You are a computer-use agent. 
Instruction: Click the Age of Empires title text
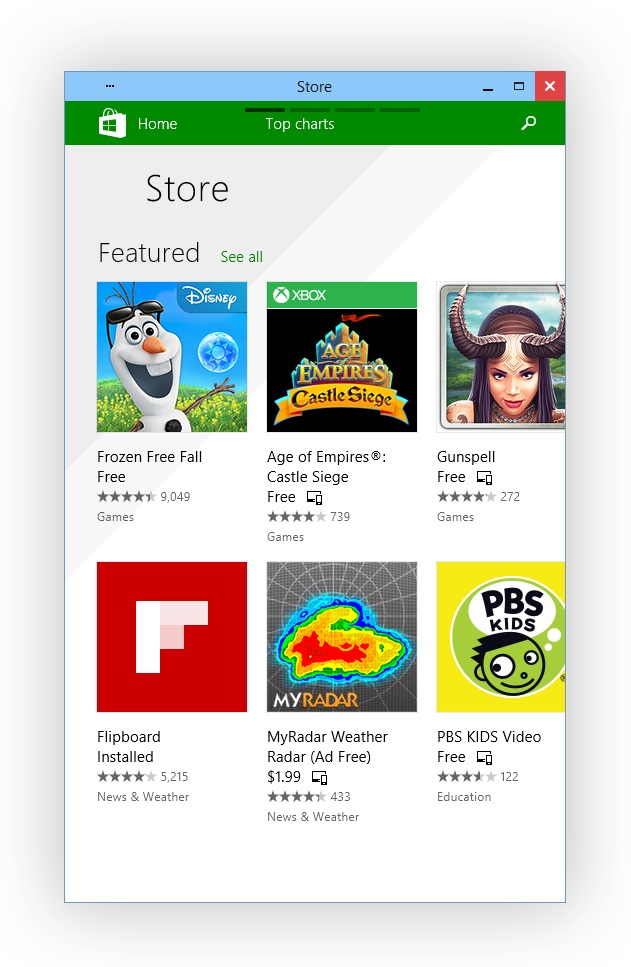326,467
